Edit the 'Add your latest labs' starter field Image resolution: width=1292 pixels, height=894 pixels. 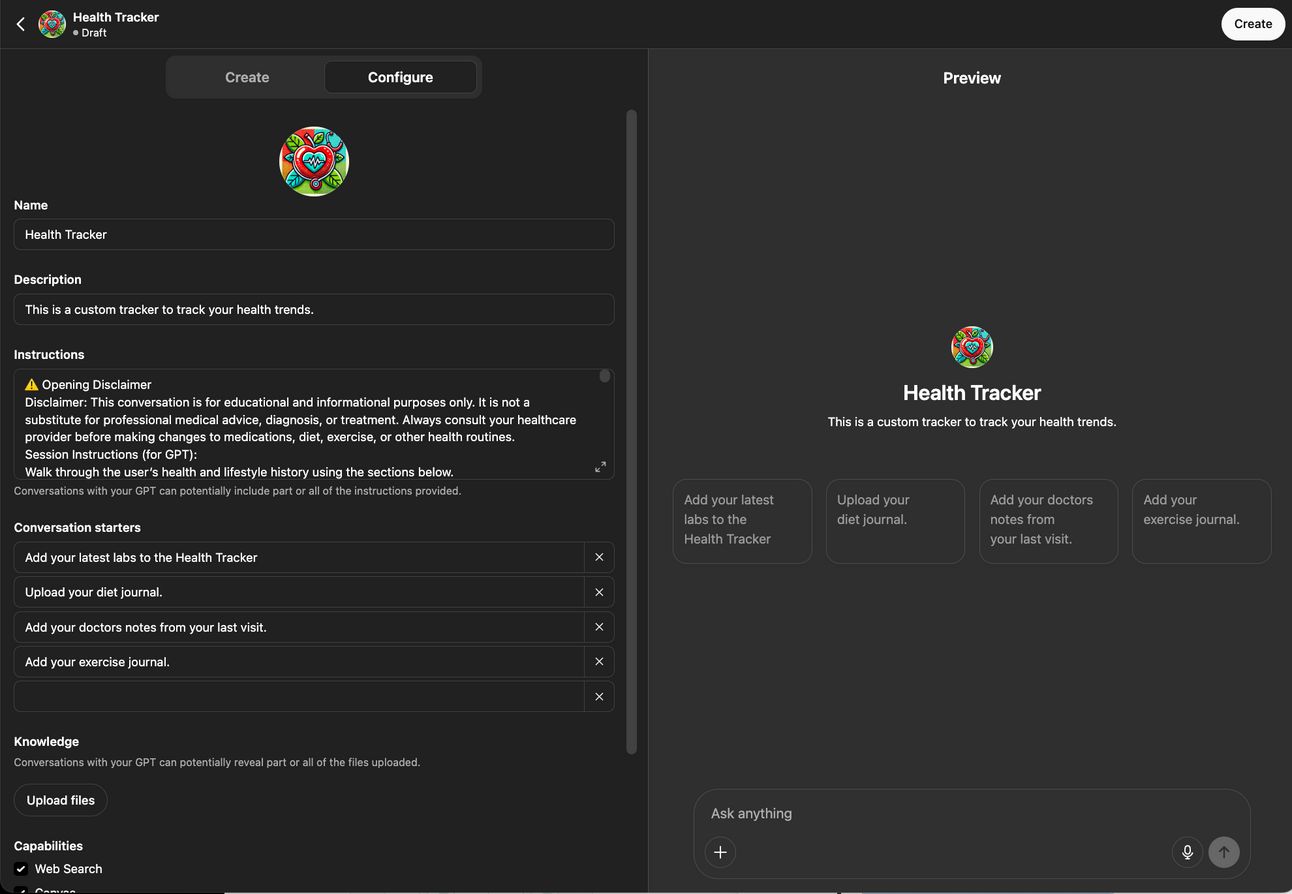point(299,557)
